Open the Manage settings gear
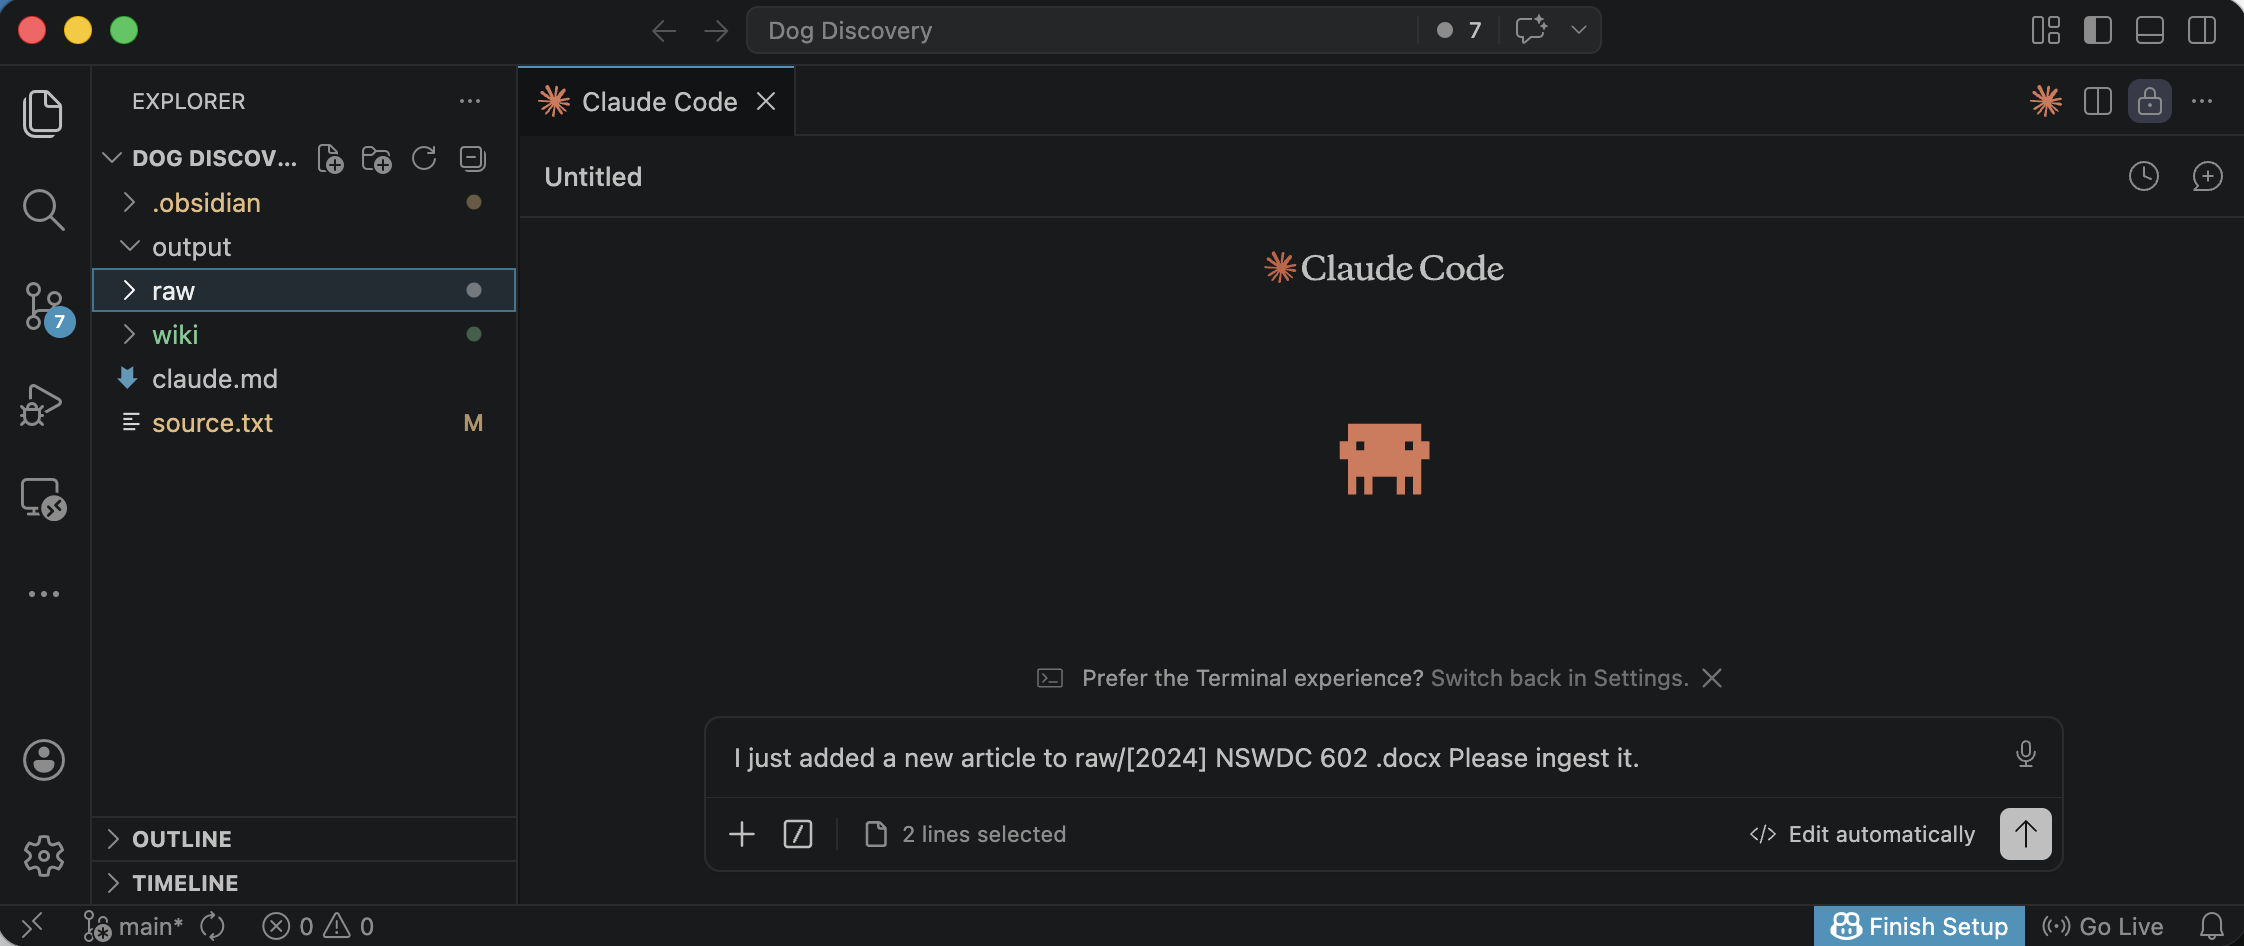This screenshot has width=2244, height=946. point(44,856)
